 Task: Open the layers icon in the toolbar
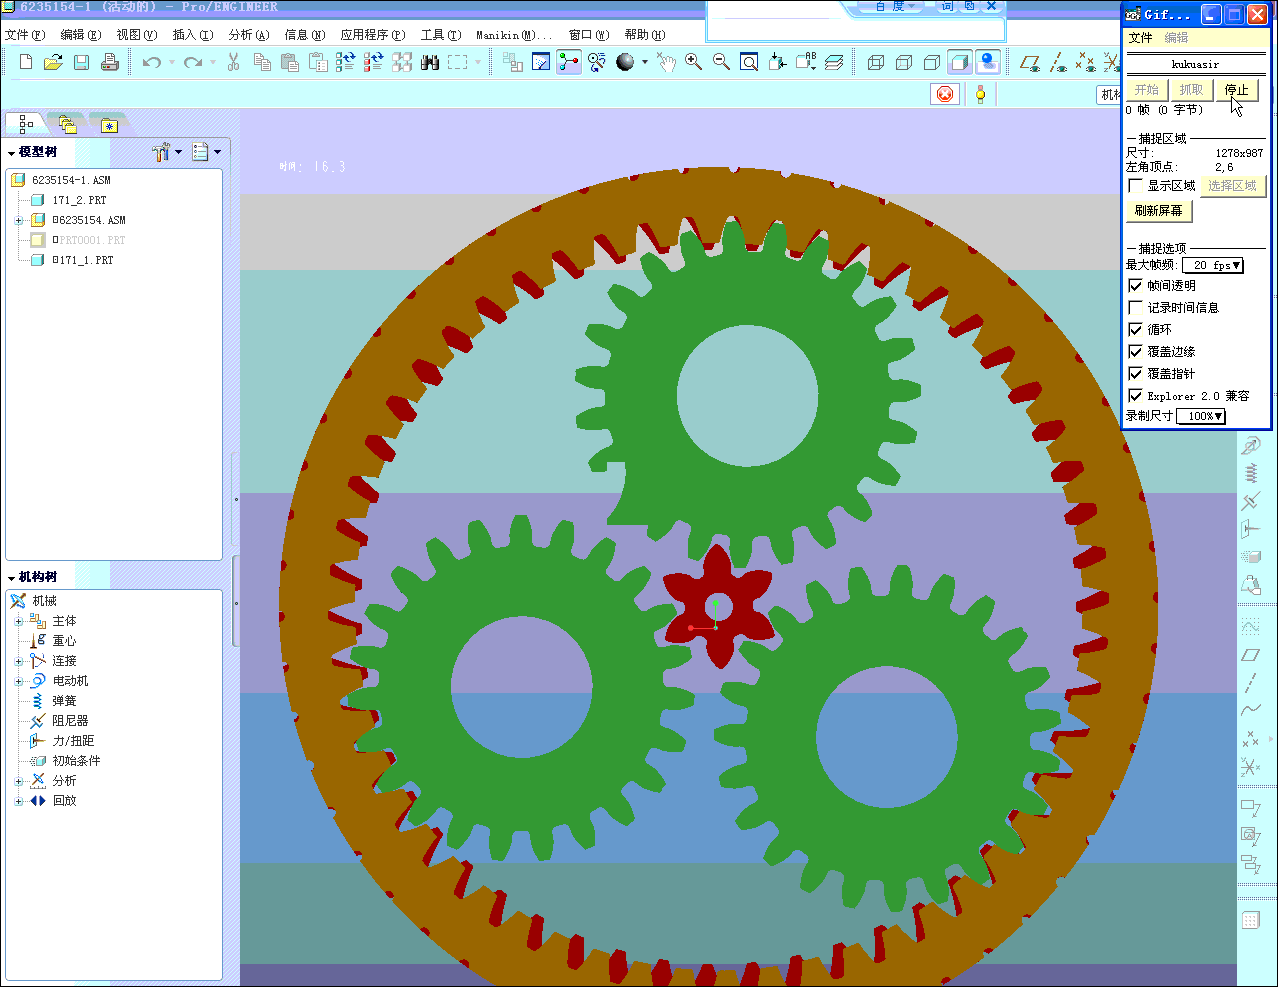pos(833,62)
